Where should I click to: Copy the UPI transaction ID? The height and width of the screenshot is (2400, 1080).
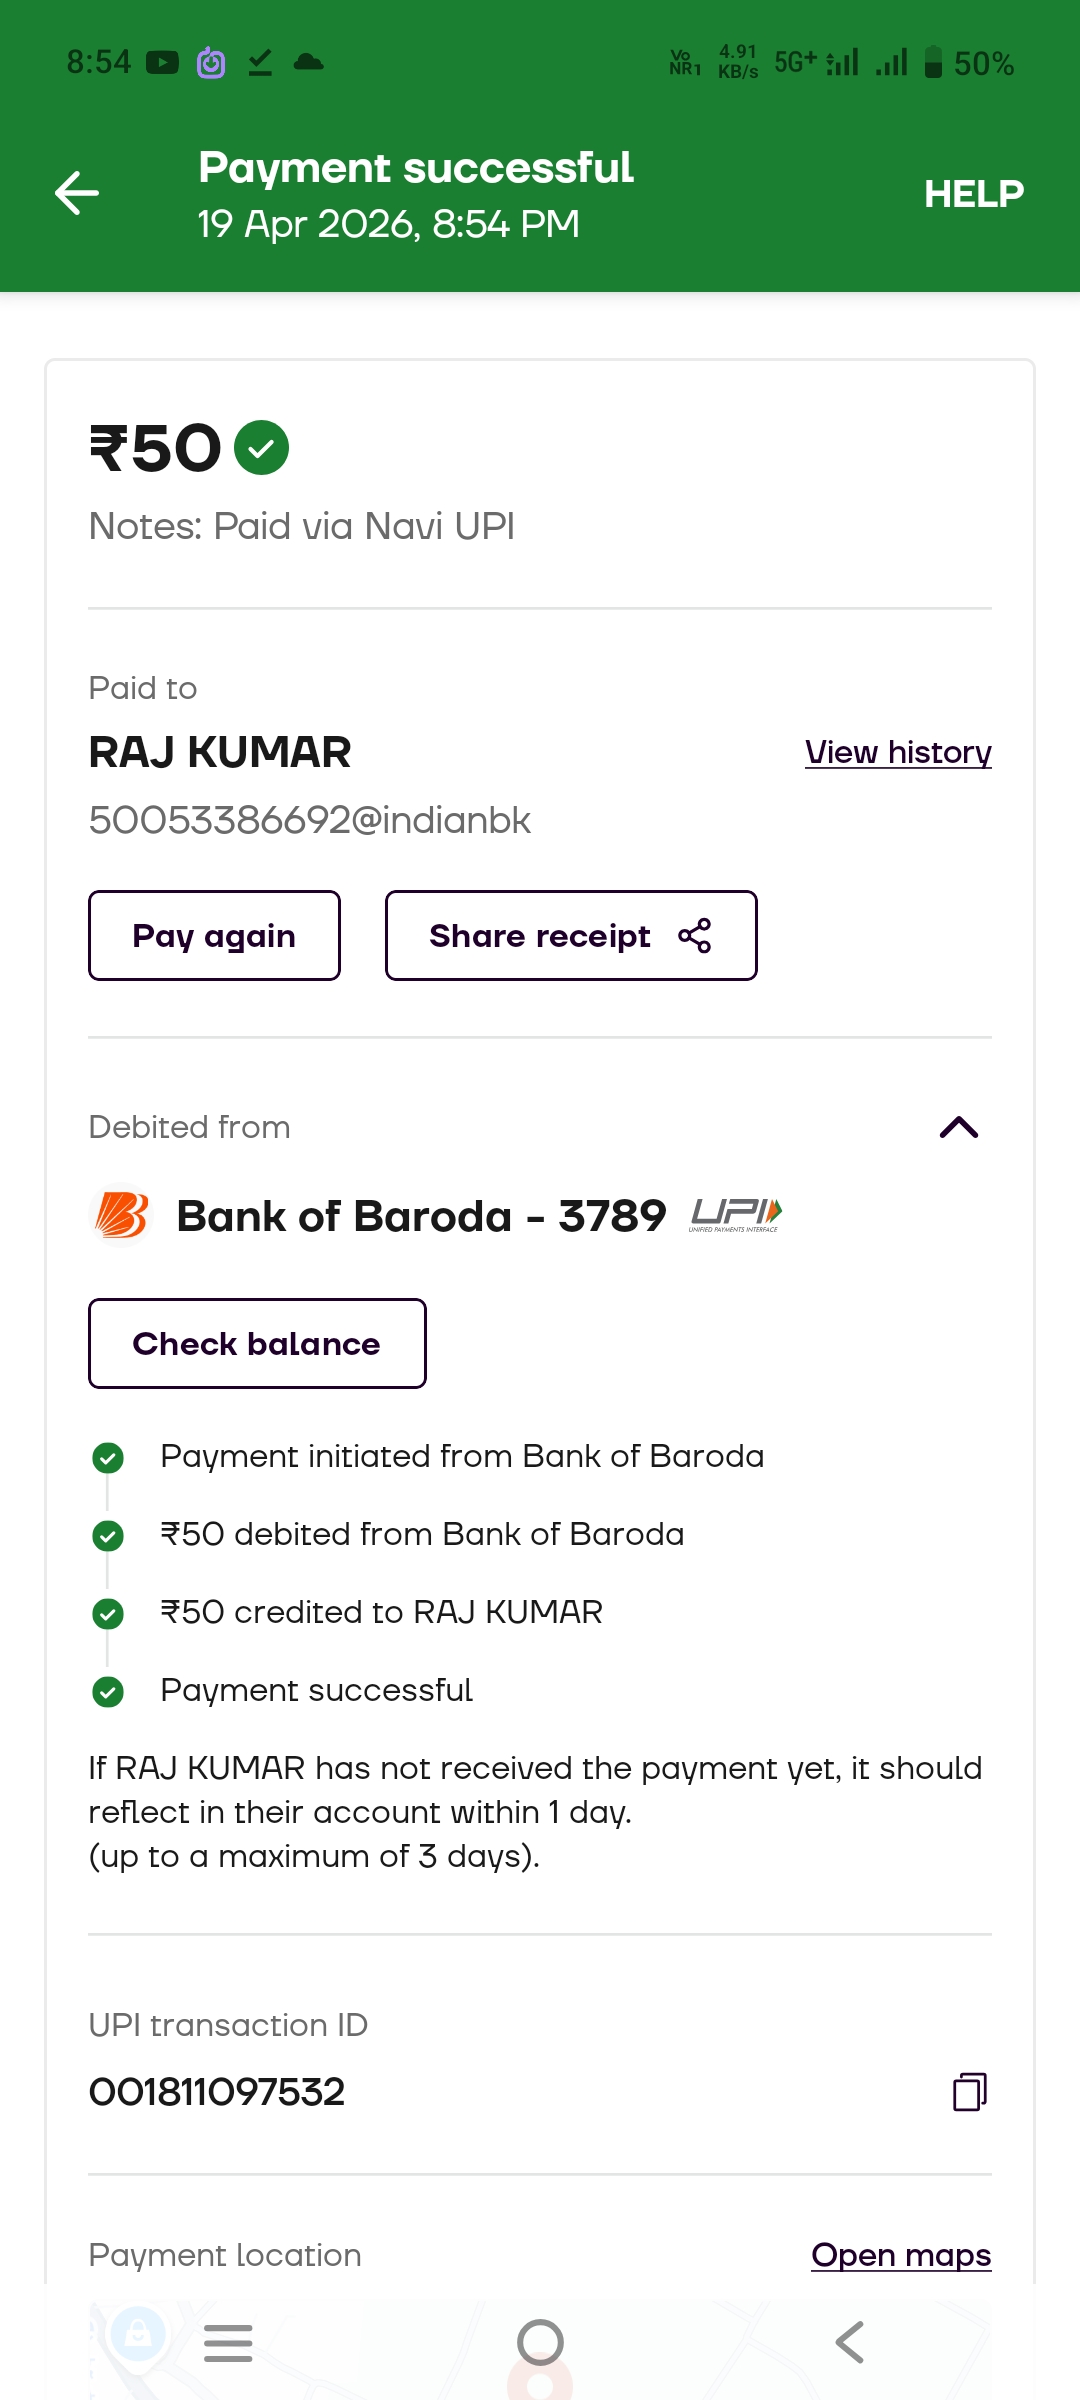[x=969, y=2091]
